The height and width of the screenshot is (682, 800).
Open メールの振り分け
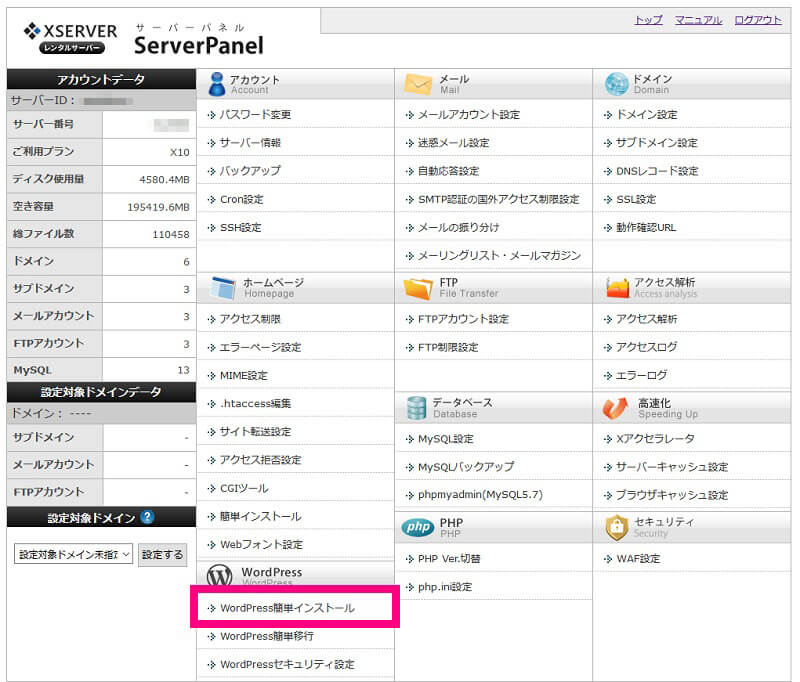click(459, 228)
